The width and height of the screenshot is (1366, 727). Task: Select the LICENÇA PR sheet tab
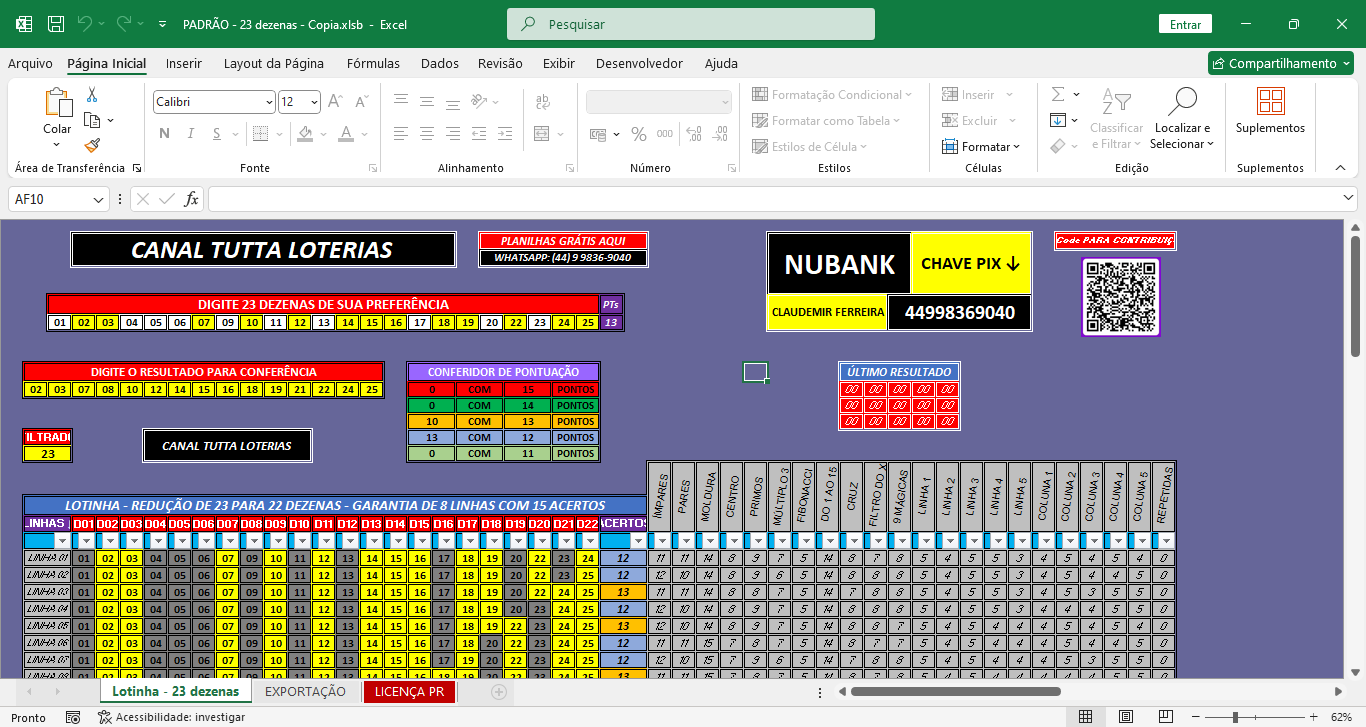(409, 691)
